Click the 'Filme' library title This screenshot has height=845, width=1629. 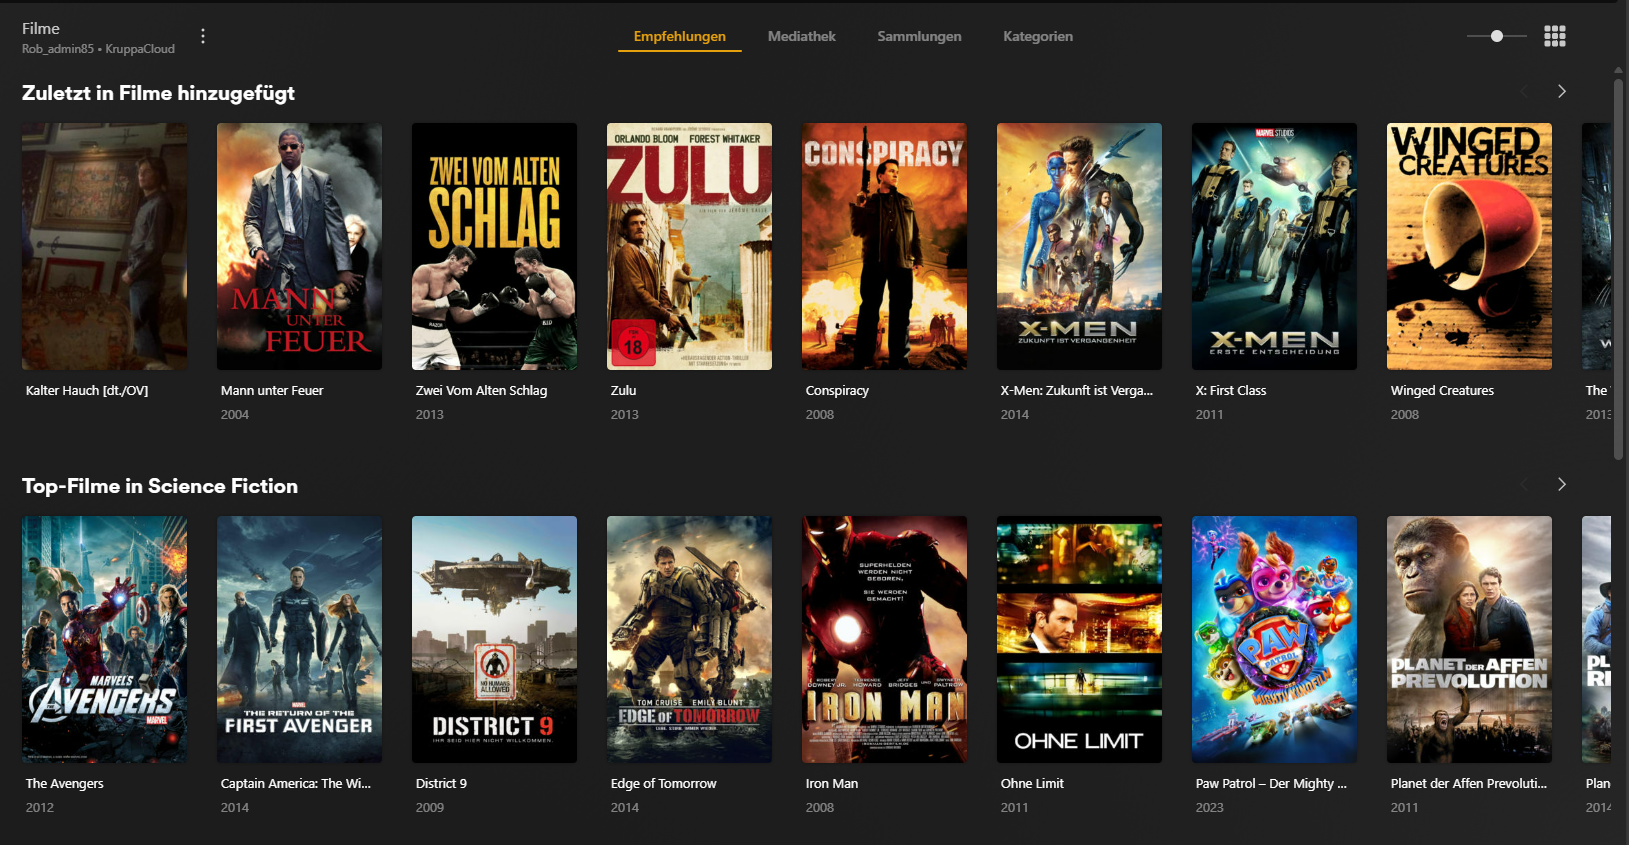[x=41, y=29]
